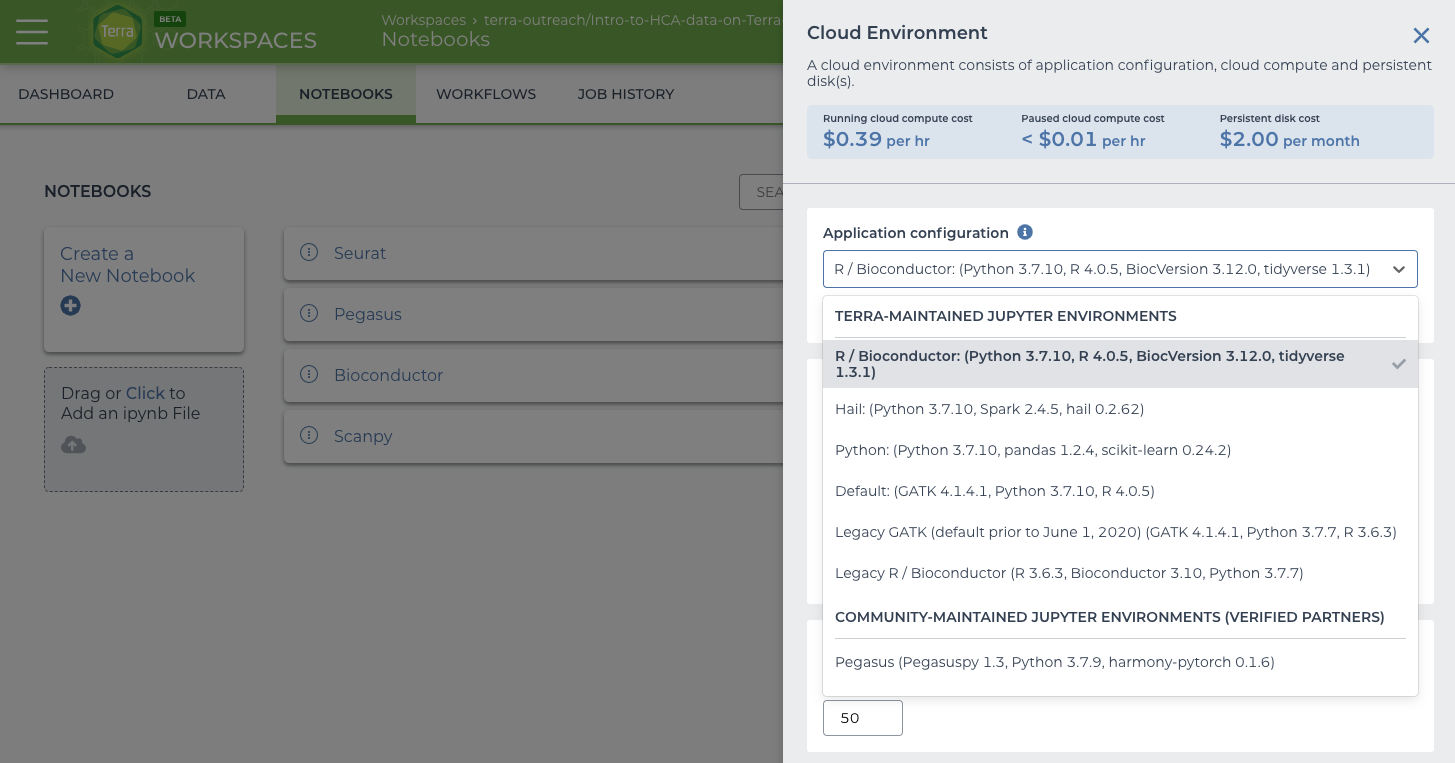Open the hamburger navigation menu

[32, 32]
